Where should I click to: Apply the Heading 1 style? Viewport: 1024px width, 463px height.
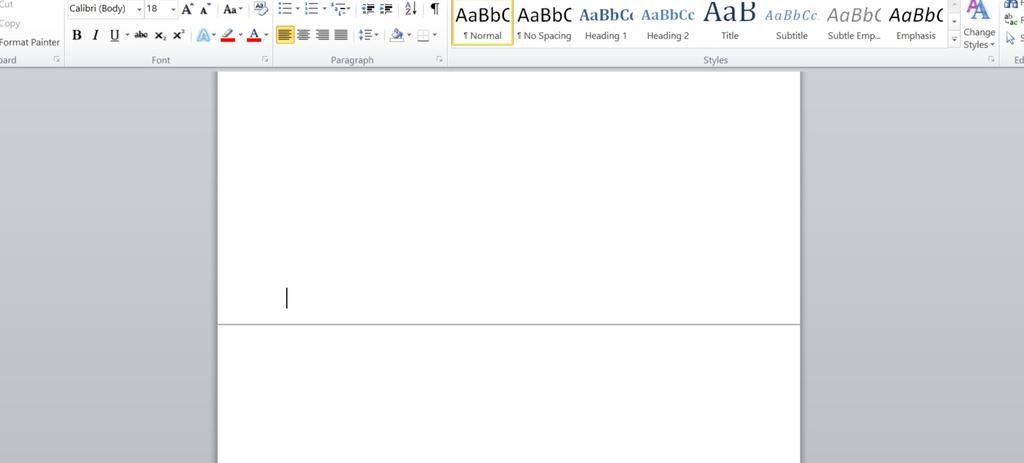tap(606, 23)
